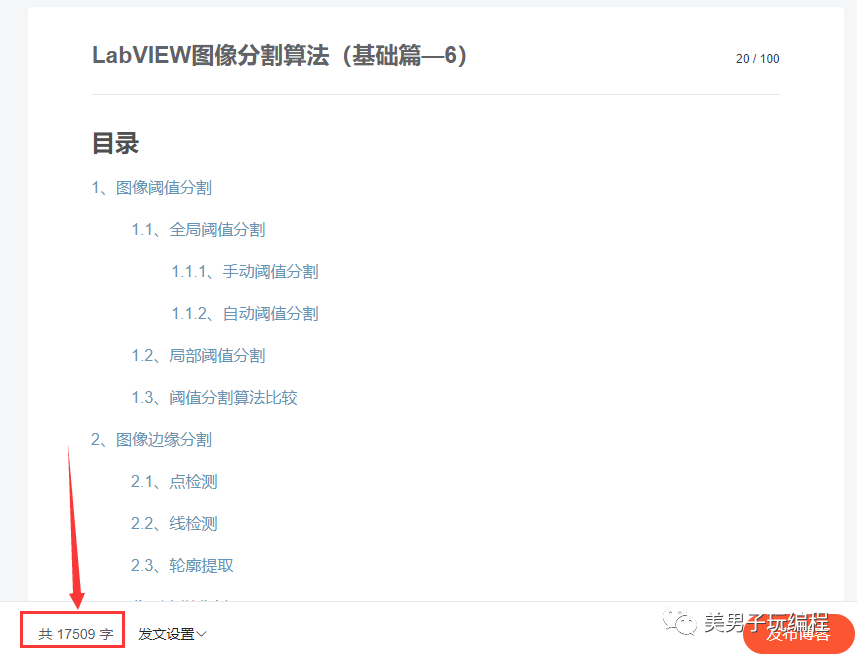This screenshot has height=660, width=857.
Task: Click the 20 / 100 title character counter
Action: [758, 59]
